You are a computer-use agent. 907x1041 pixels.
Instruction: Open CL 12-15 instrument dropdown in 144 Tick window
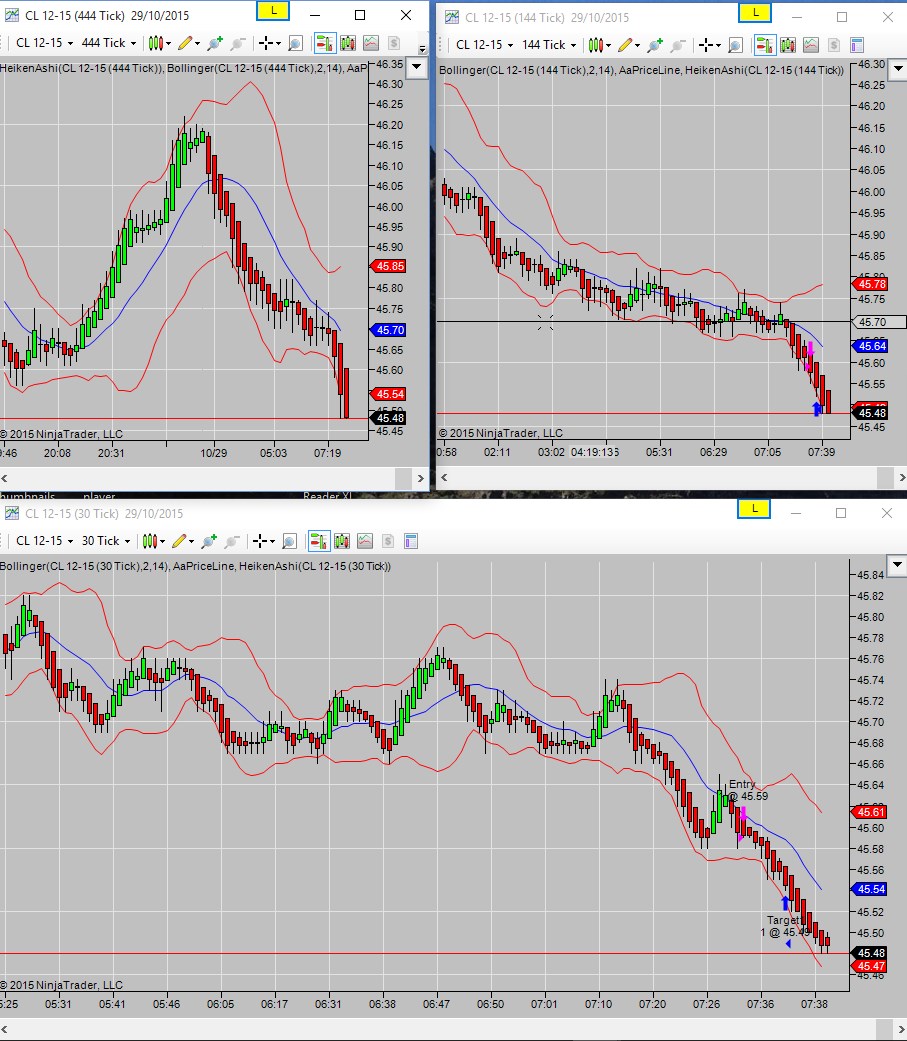485,45
